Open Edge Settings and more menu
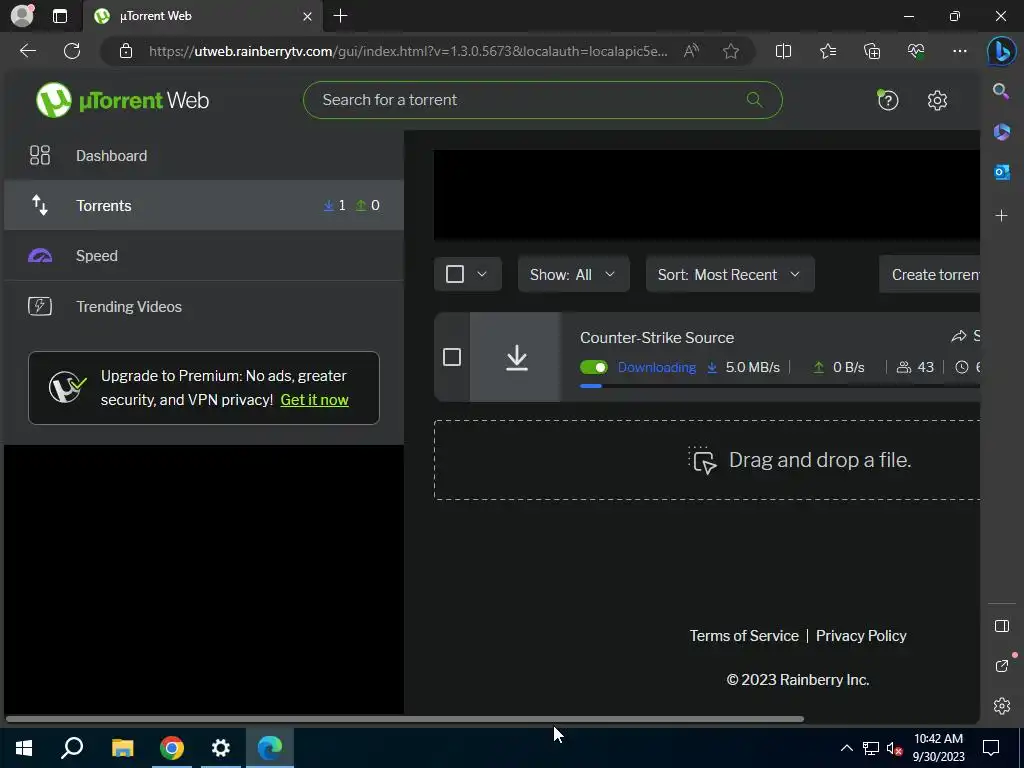Screen dimensions: 1024x768 959,51
